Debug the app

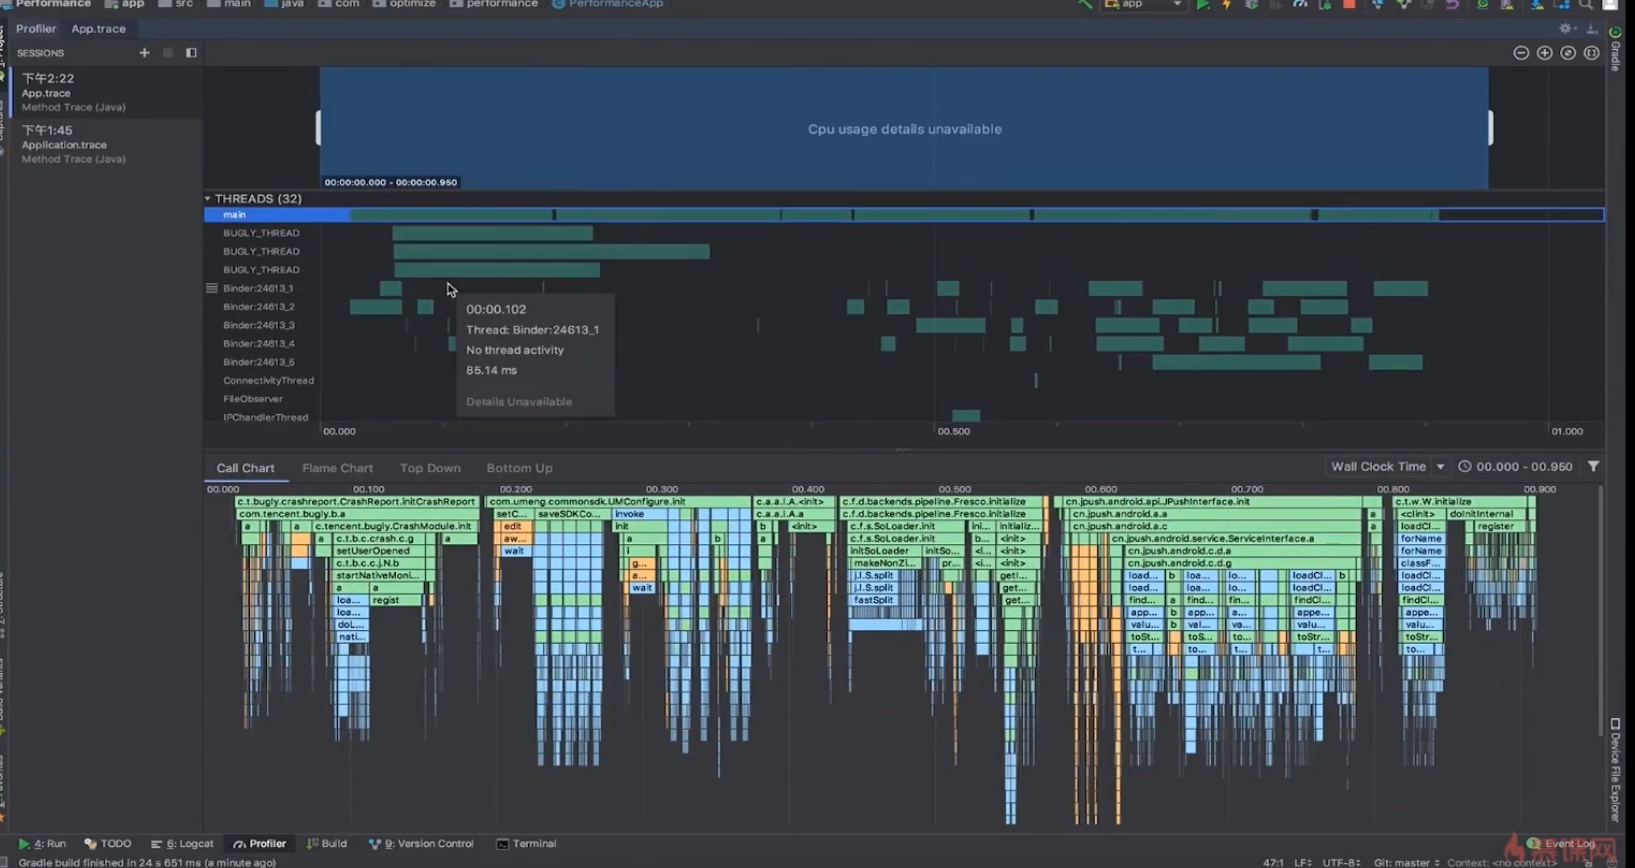(x=1251, y=5)
